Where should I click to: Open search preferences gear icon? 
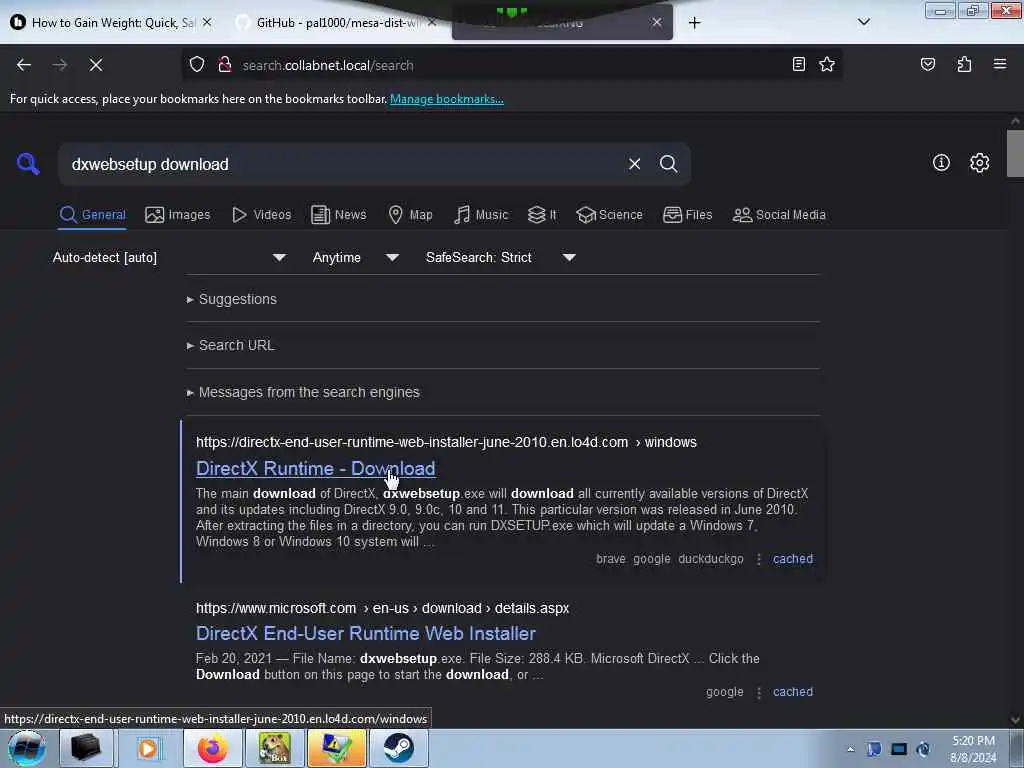click(979, 163)
